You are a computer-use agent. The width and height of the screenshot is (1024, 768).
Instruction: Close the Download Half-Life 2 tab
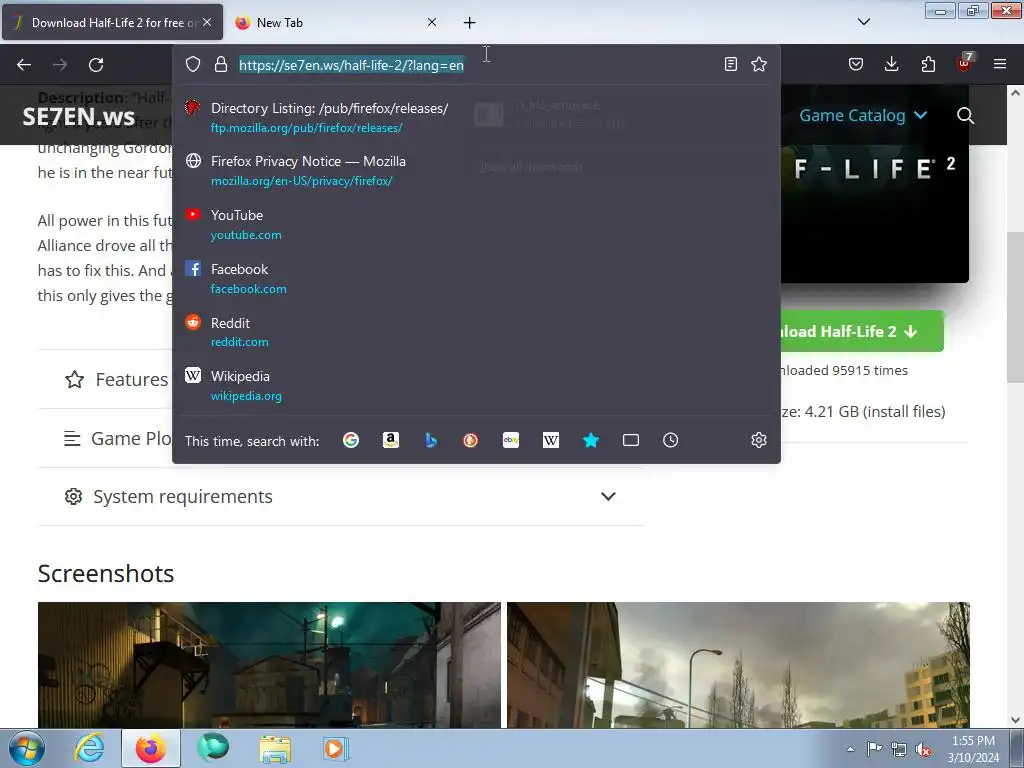(207, 22)
